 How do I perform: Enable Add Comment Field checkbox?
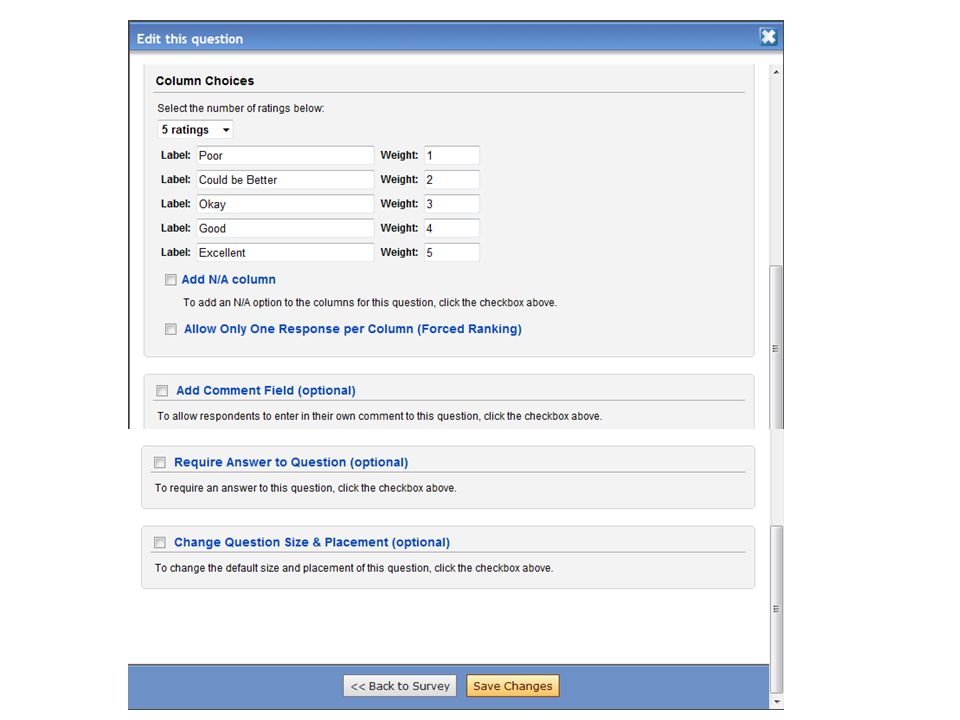click(x=162, y=391)
